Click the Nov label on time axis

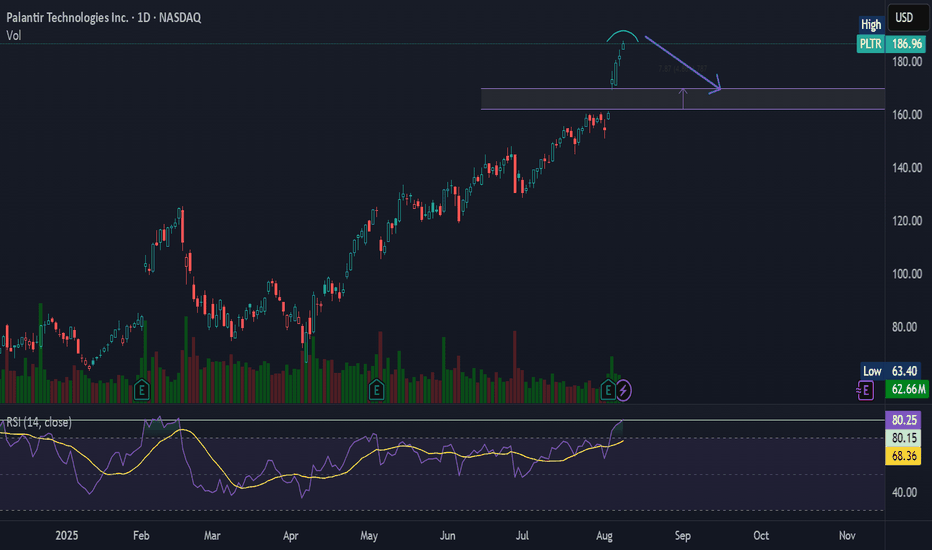click(847, 536)
